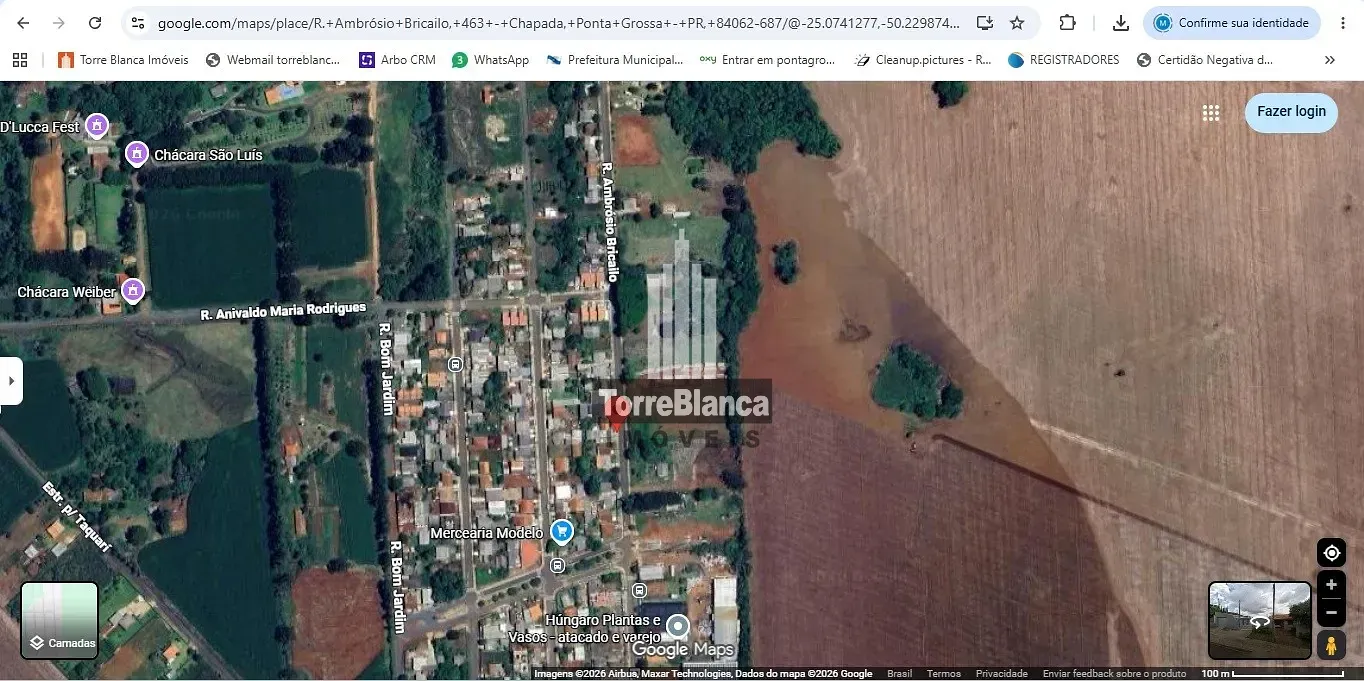Open the Street View preview thumbnail
Viewport: 1364px width, 681px height.
point(1259,620)
